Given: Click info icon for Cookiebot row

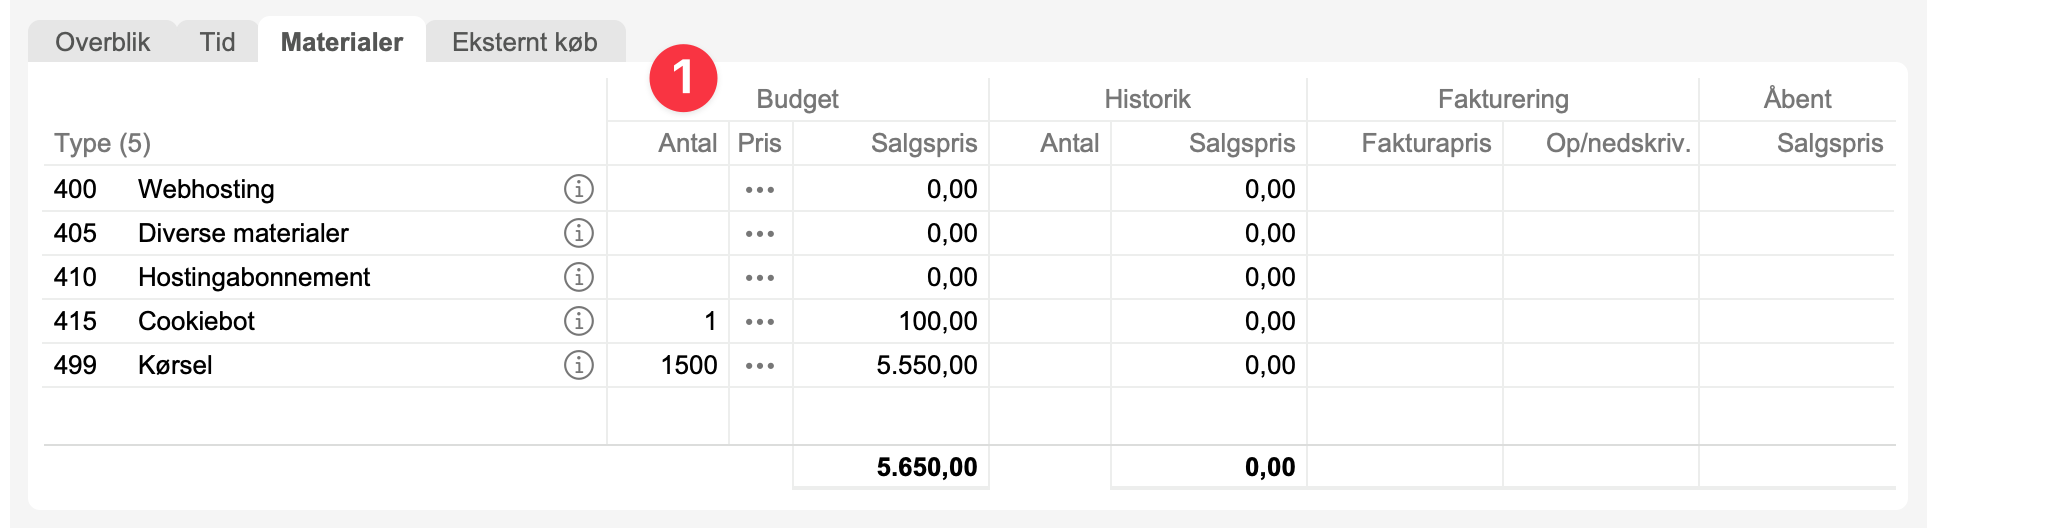Looking at the screenshot, I should 578,321.
